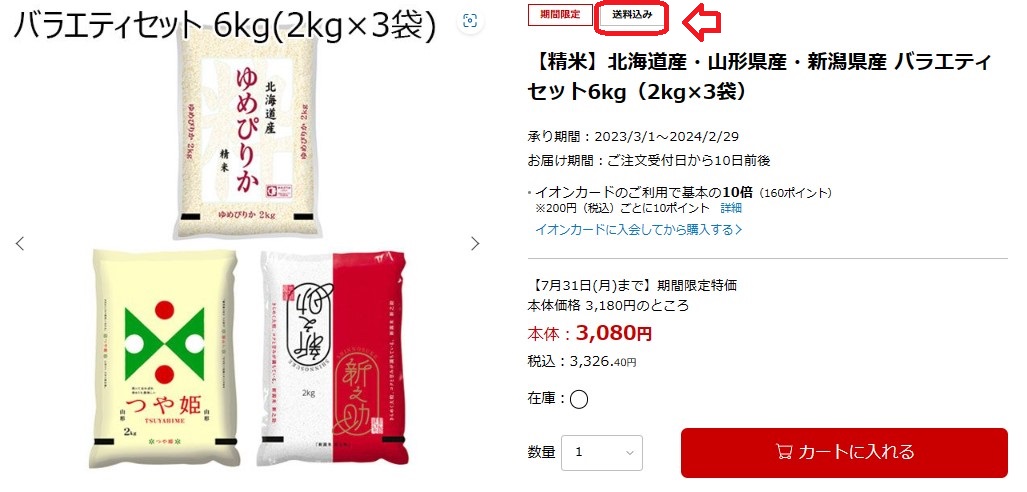Click the red 3,080円 price
1027x492 pixels.
(614, 333)
